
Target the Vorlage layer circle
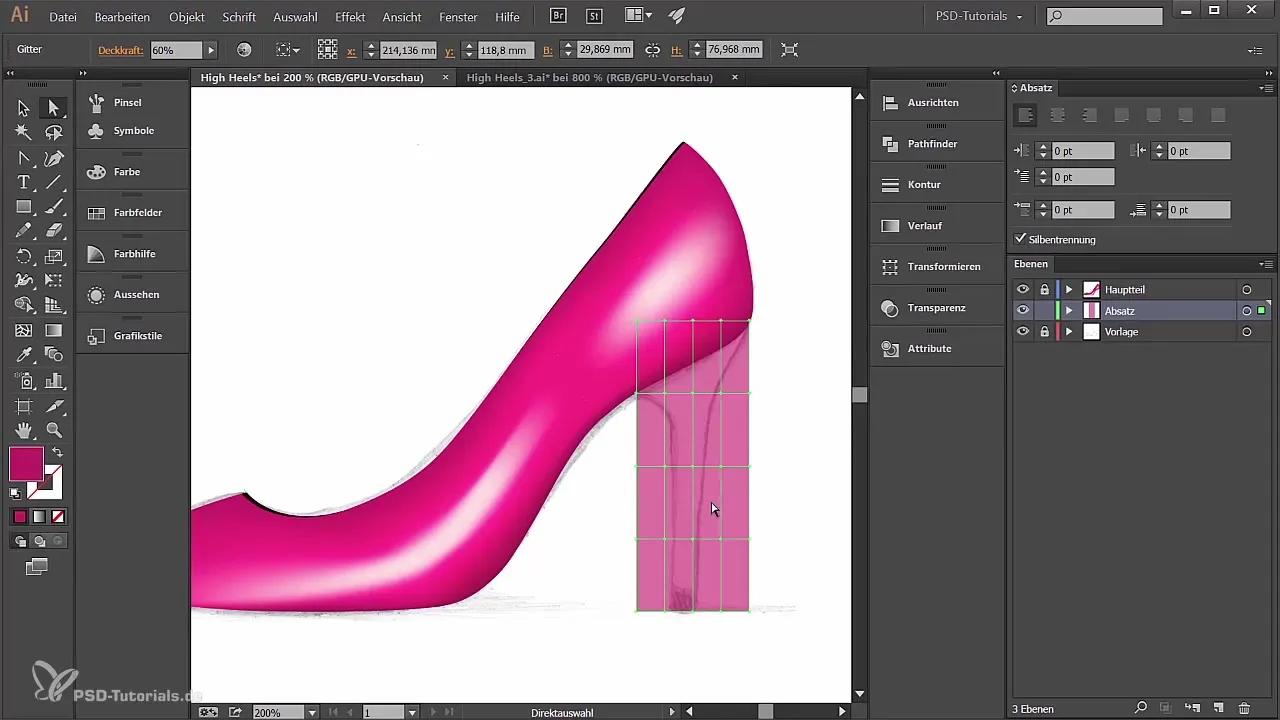[1247, 331]
